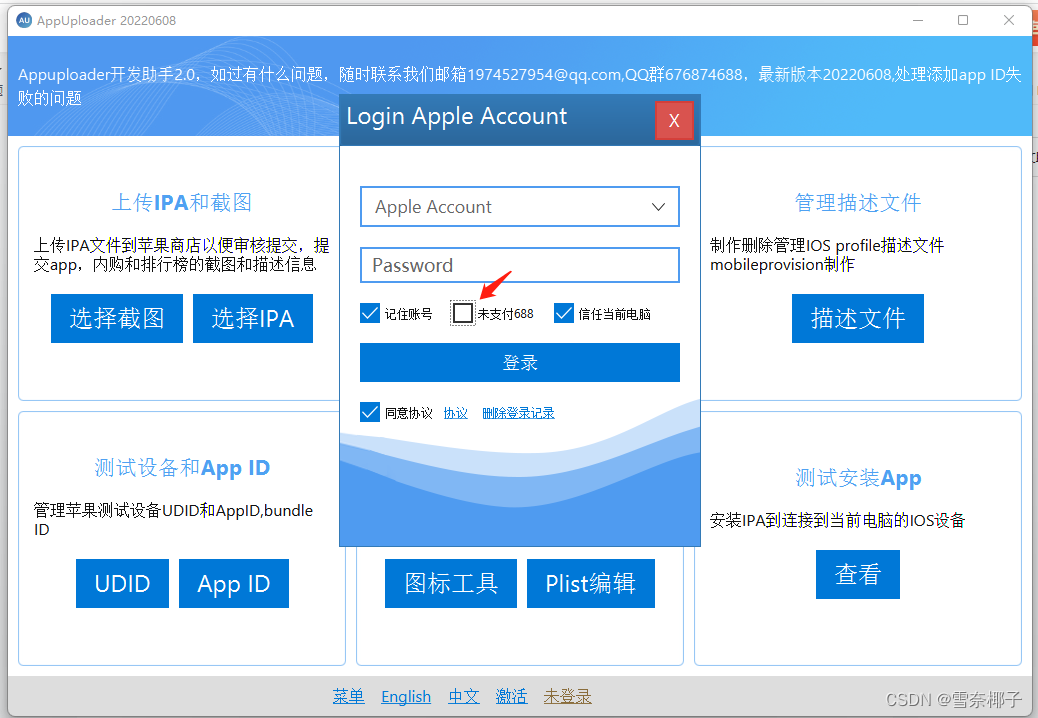Viewport: 1038px width, 718px height.
Task: Click the 登录 login button
Action: point(519,362)
